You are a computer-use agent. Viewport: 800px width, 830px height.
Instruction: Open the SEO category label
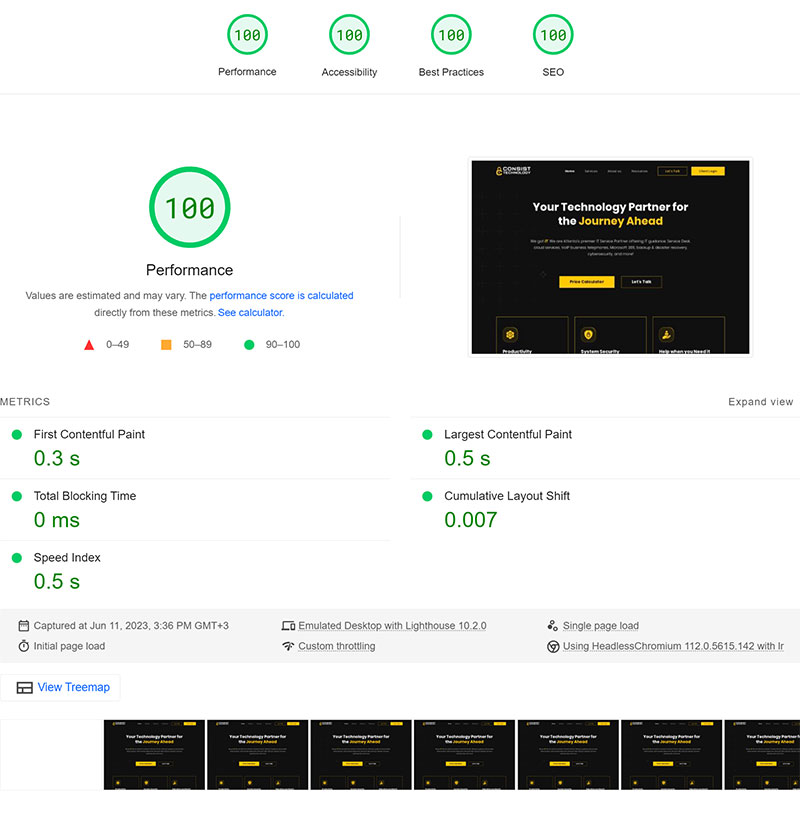coord(553,72)
